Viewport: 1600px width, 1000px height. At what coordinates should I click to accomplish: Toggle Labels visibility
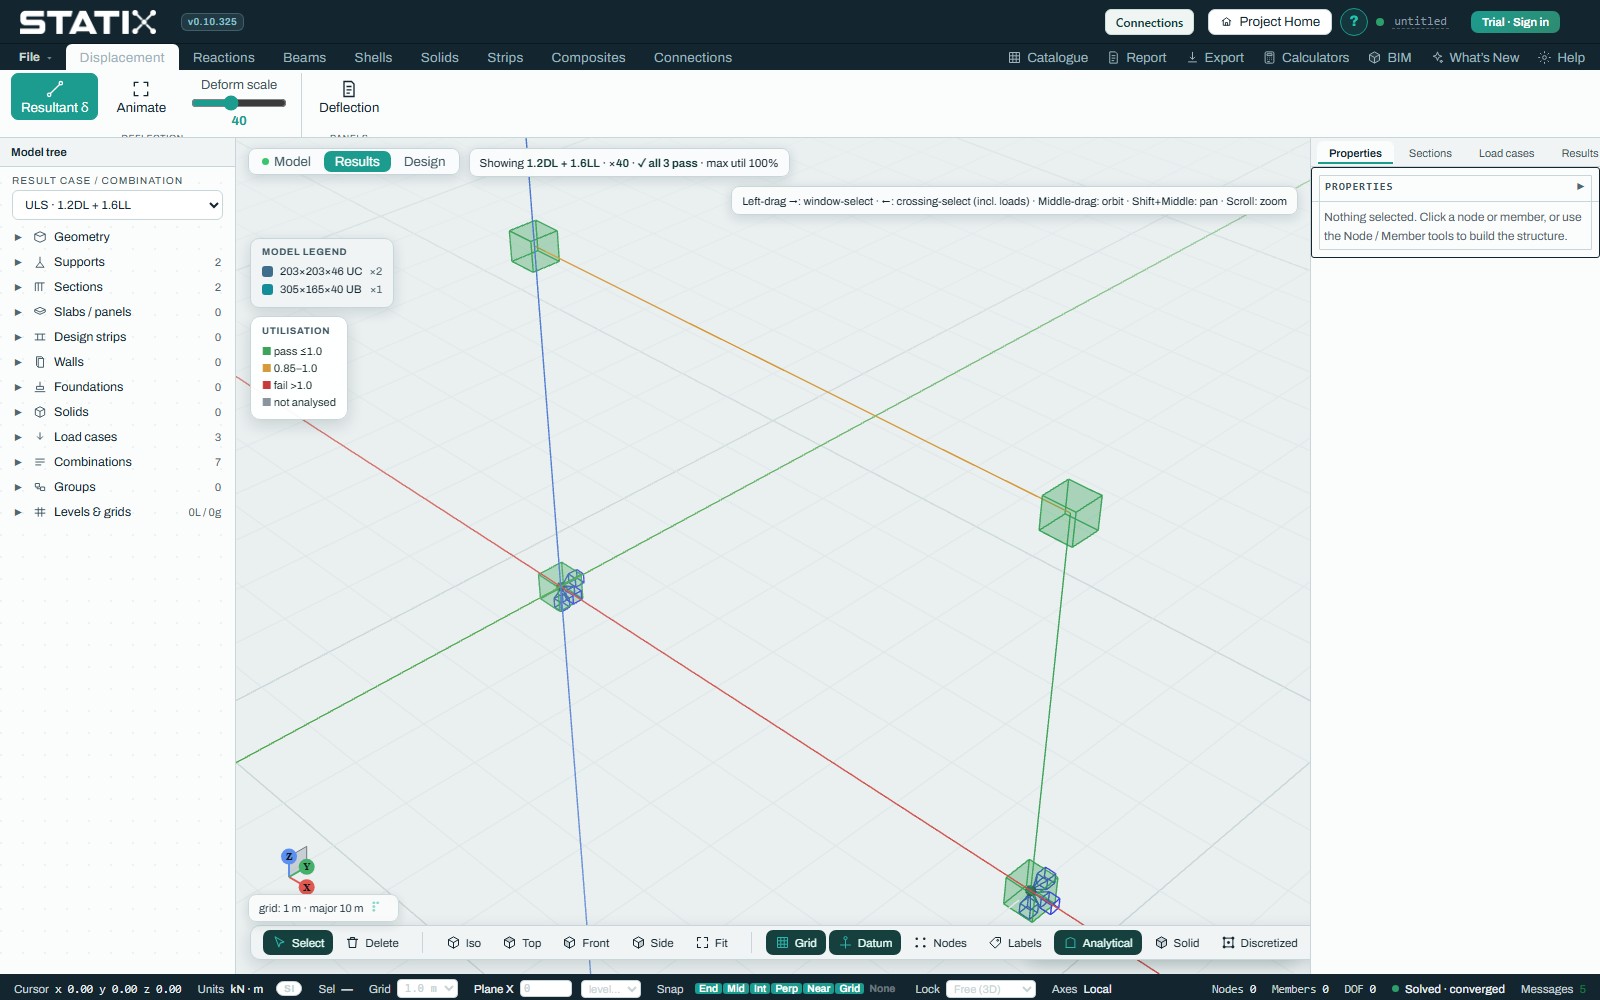coord(1015,943)
